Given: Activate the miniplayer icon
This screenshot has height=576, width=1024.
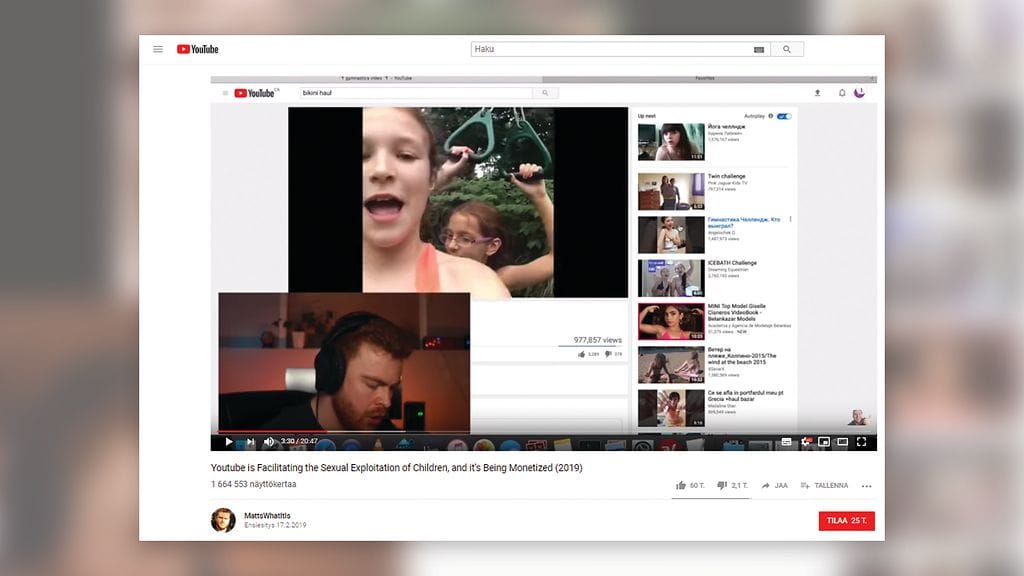Looking at the screenshot, I should [x=824, y=441].
